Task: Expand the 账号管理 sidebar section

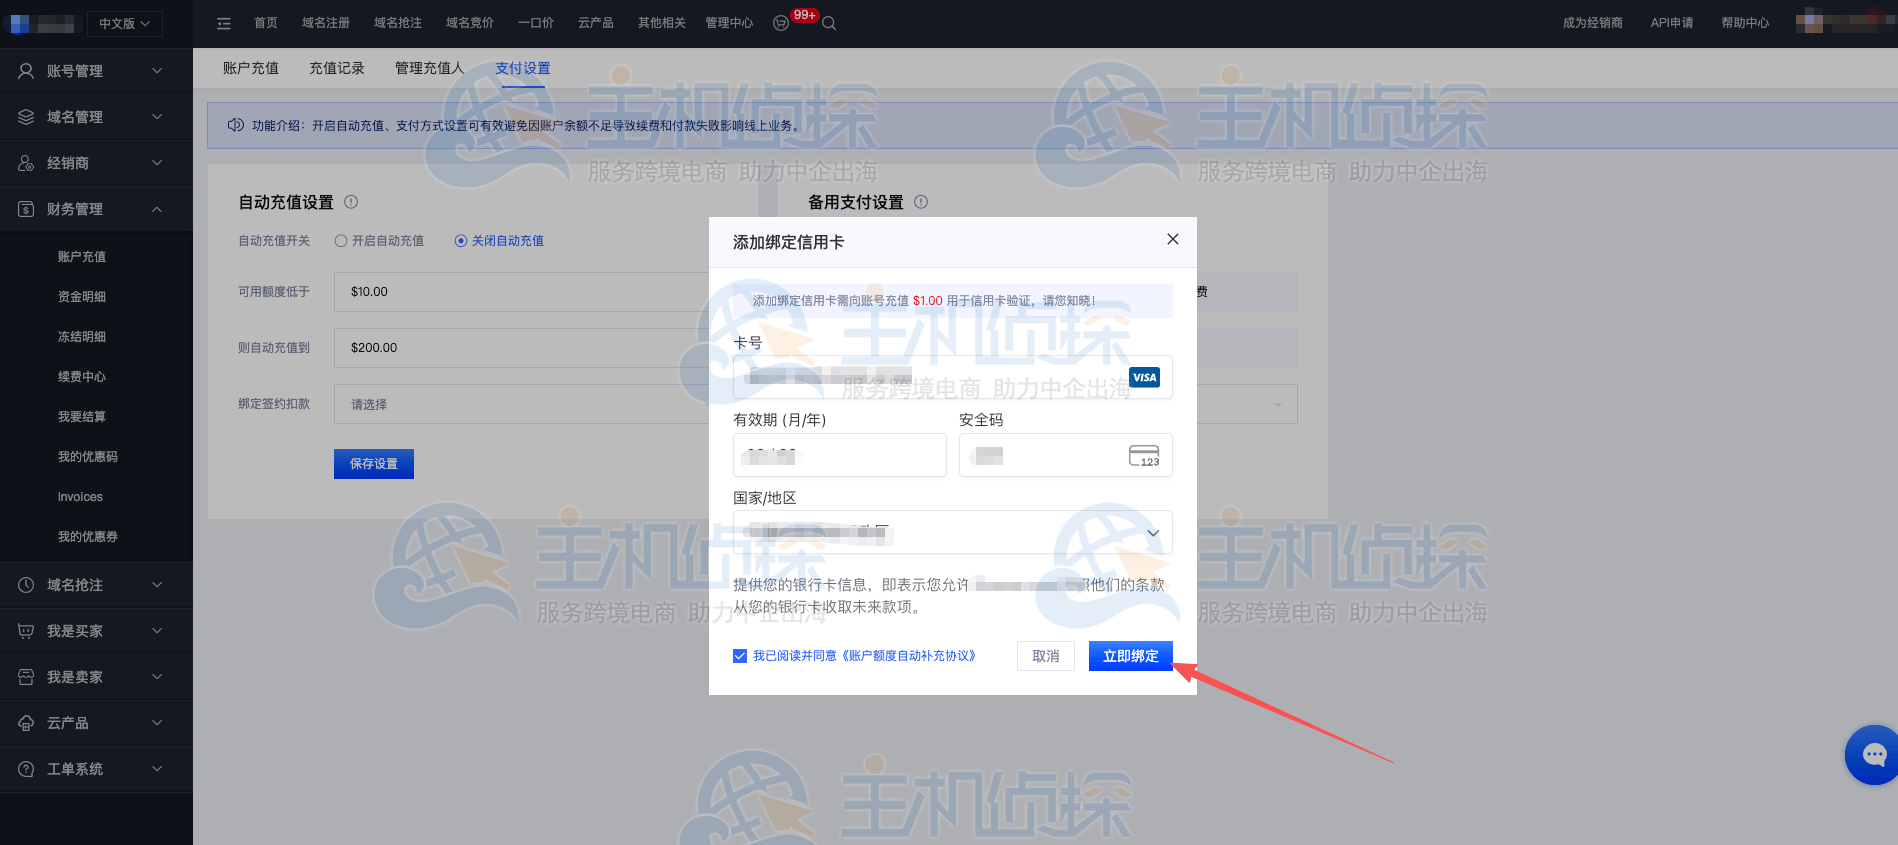Action: point(157,71)
